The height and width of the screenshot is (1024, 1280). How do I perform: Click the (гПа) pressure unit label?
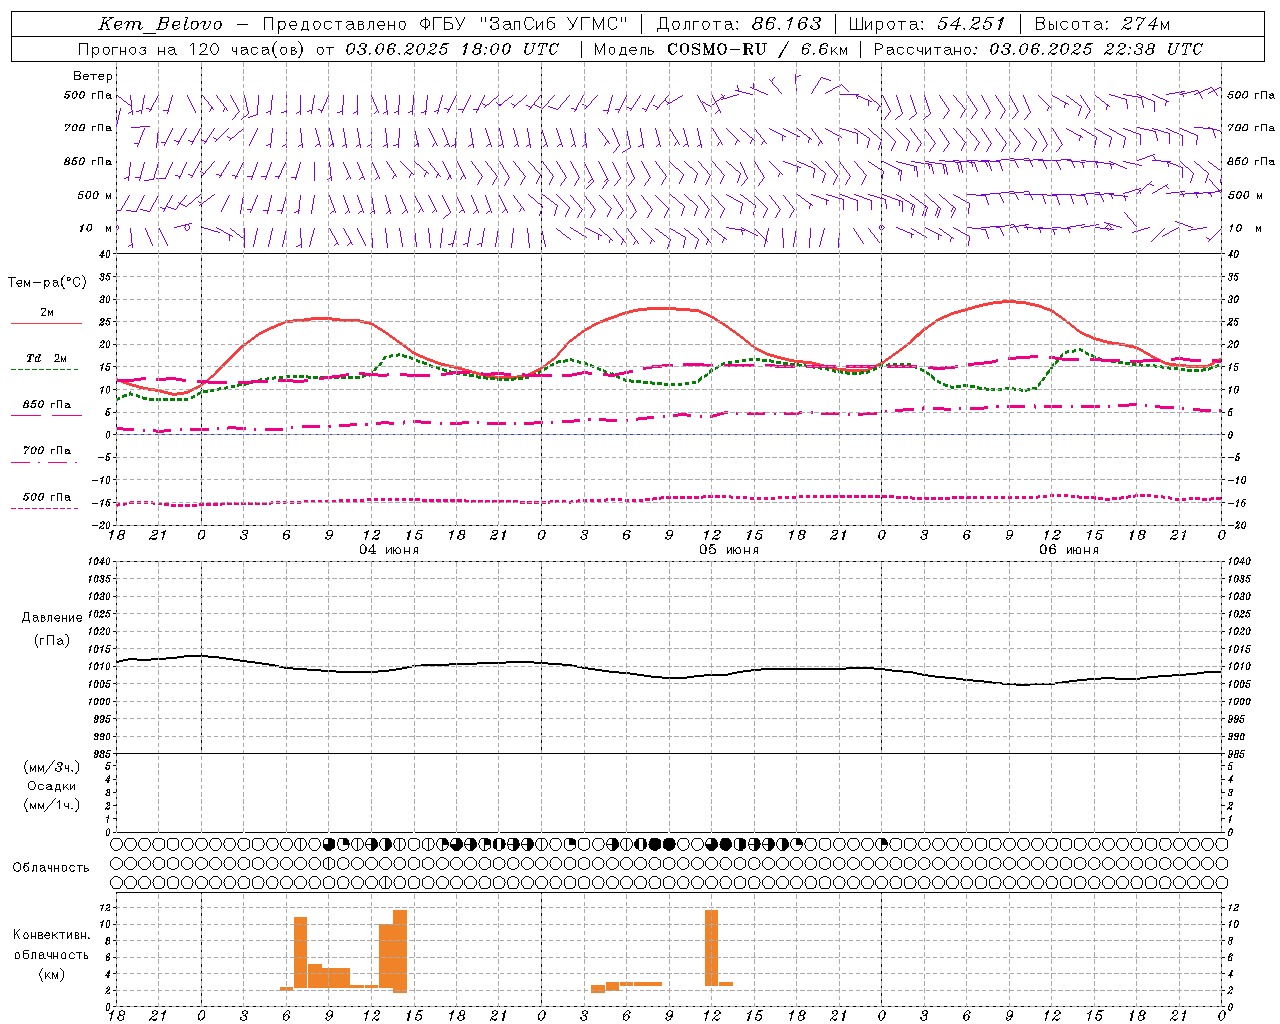click(x=52, y=641)
